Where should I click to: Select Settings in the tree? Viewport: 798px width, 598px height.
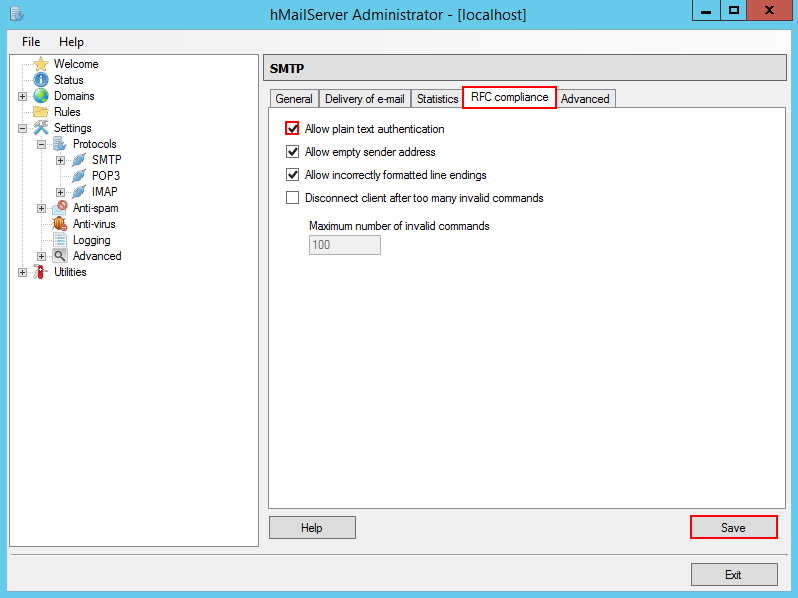coord(73,128)
